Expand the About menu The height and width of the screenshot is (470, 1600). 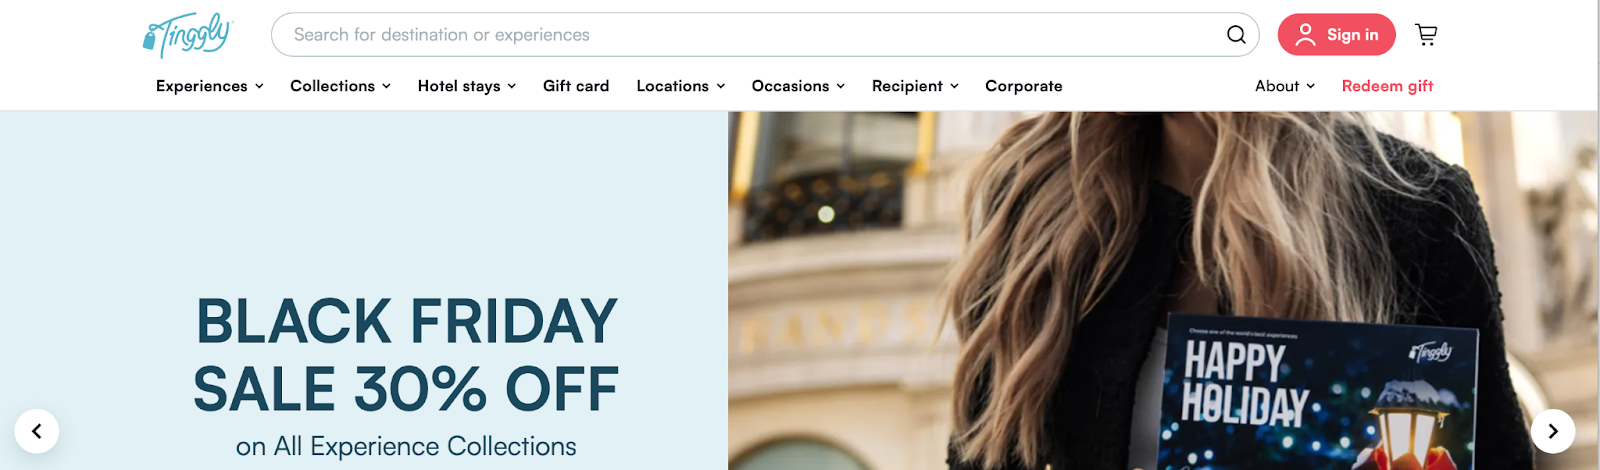(1285, 86)
